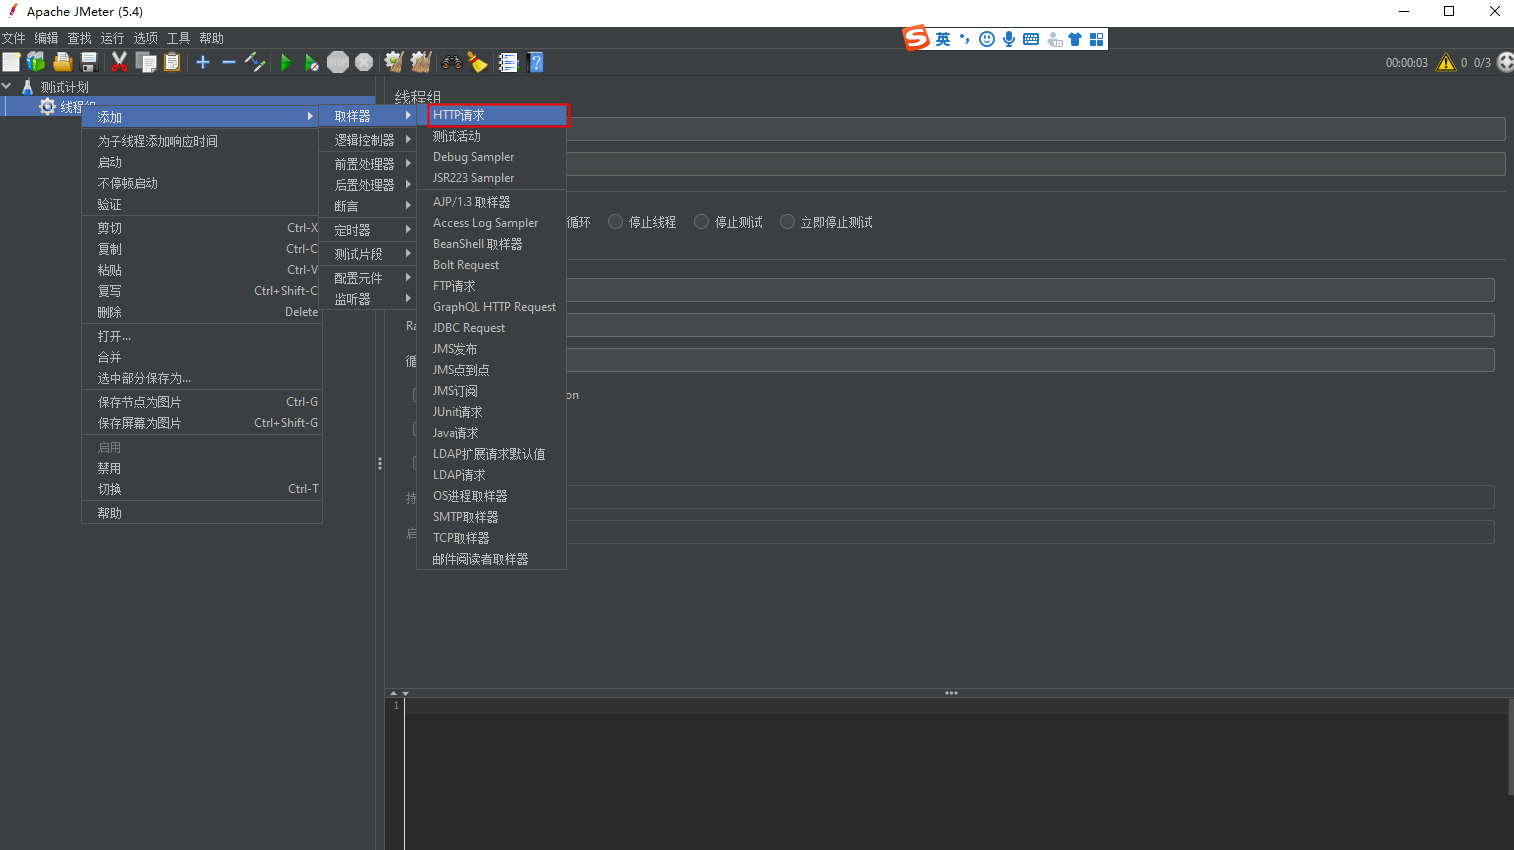
Task: Click the 0/3 active threads counter
Action: coord(1482,63)
